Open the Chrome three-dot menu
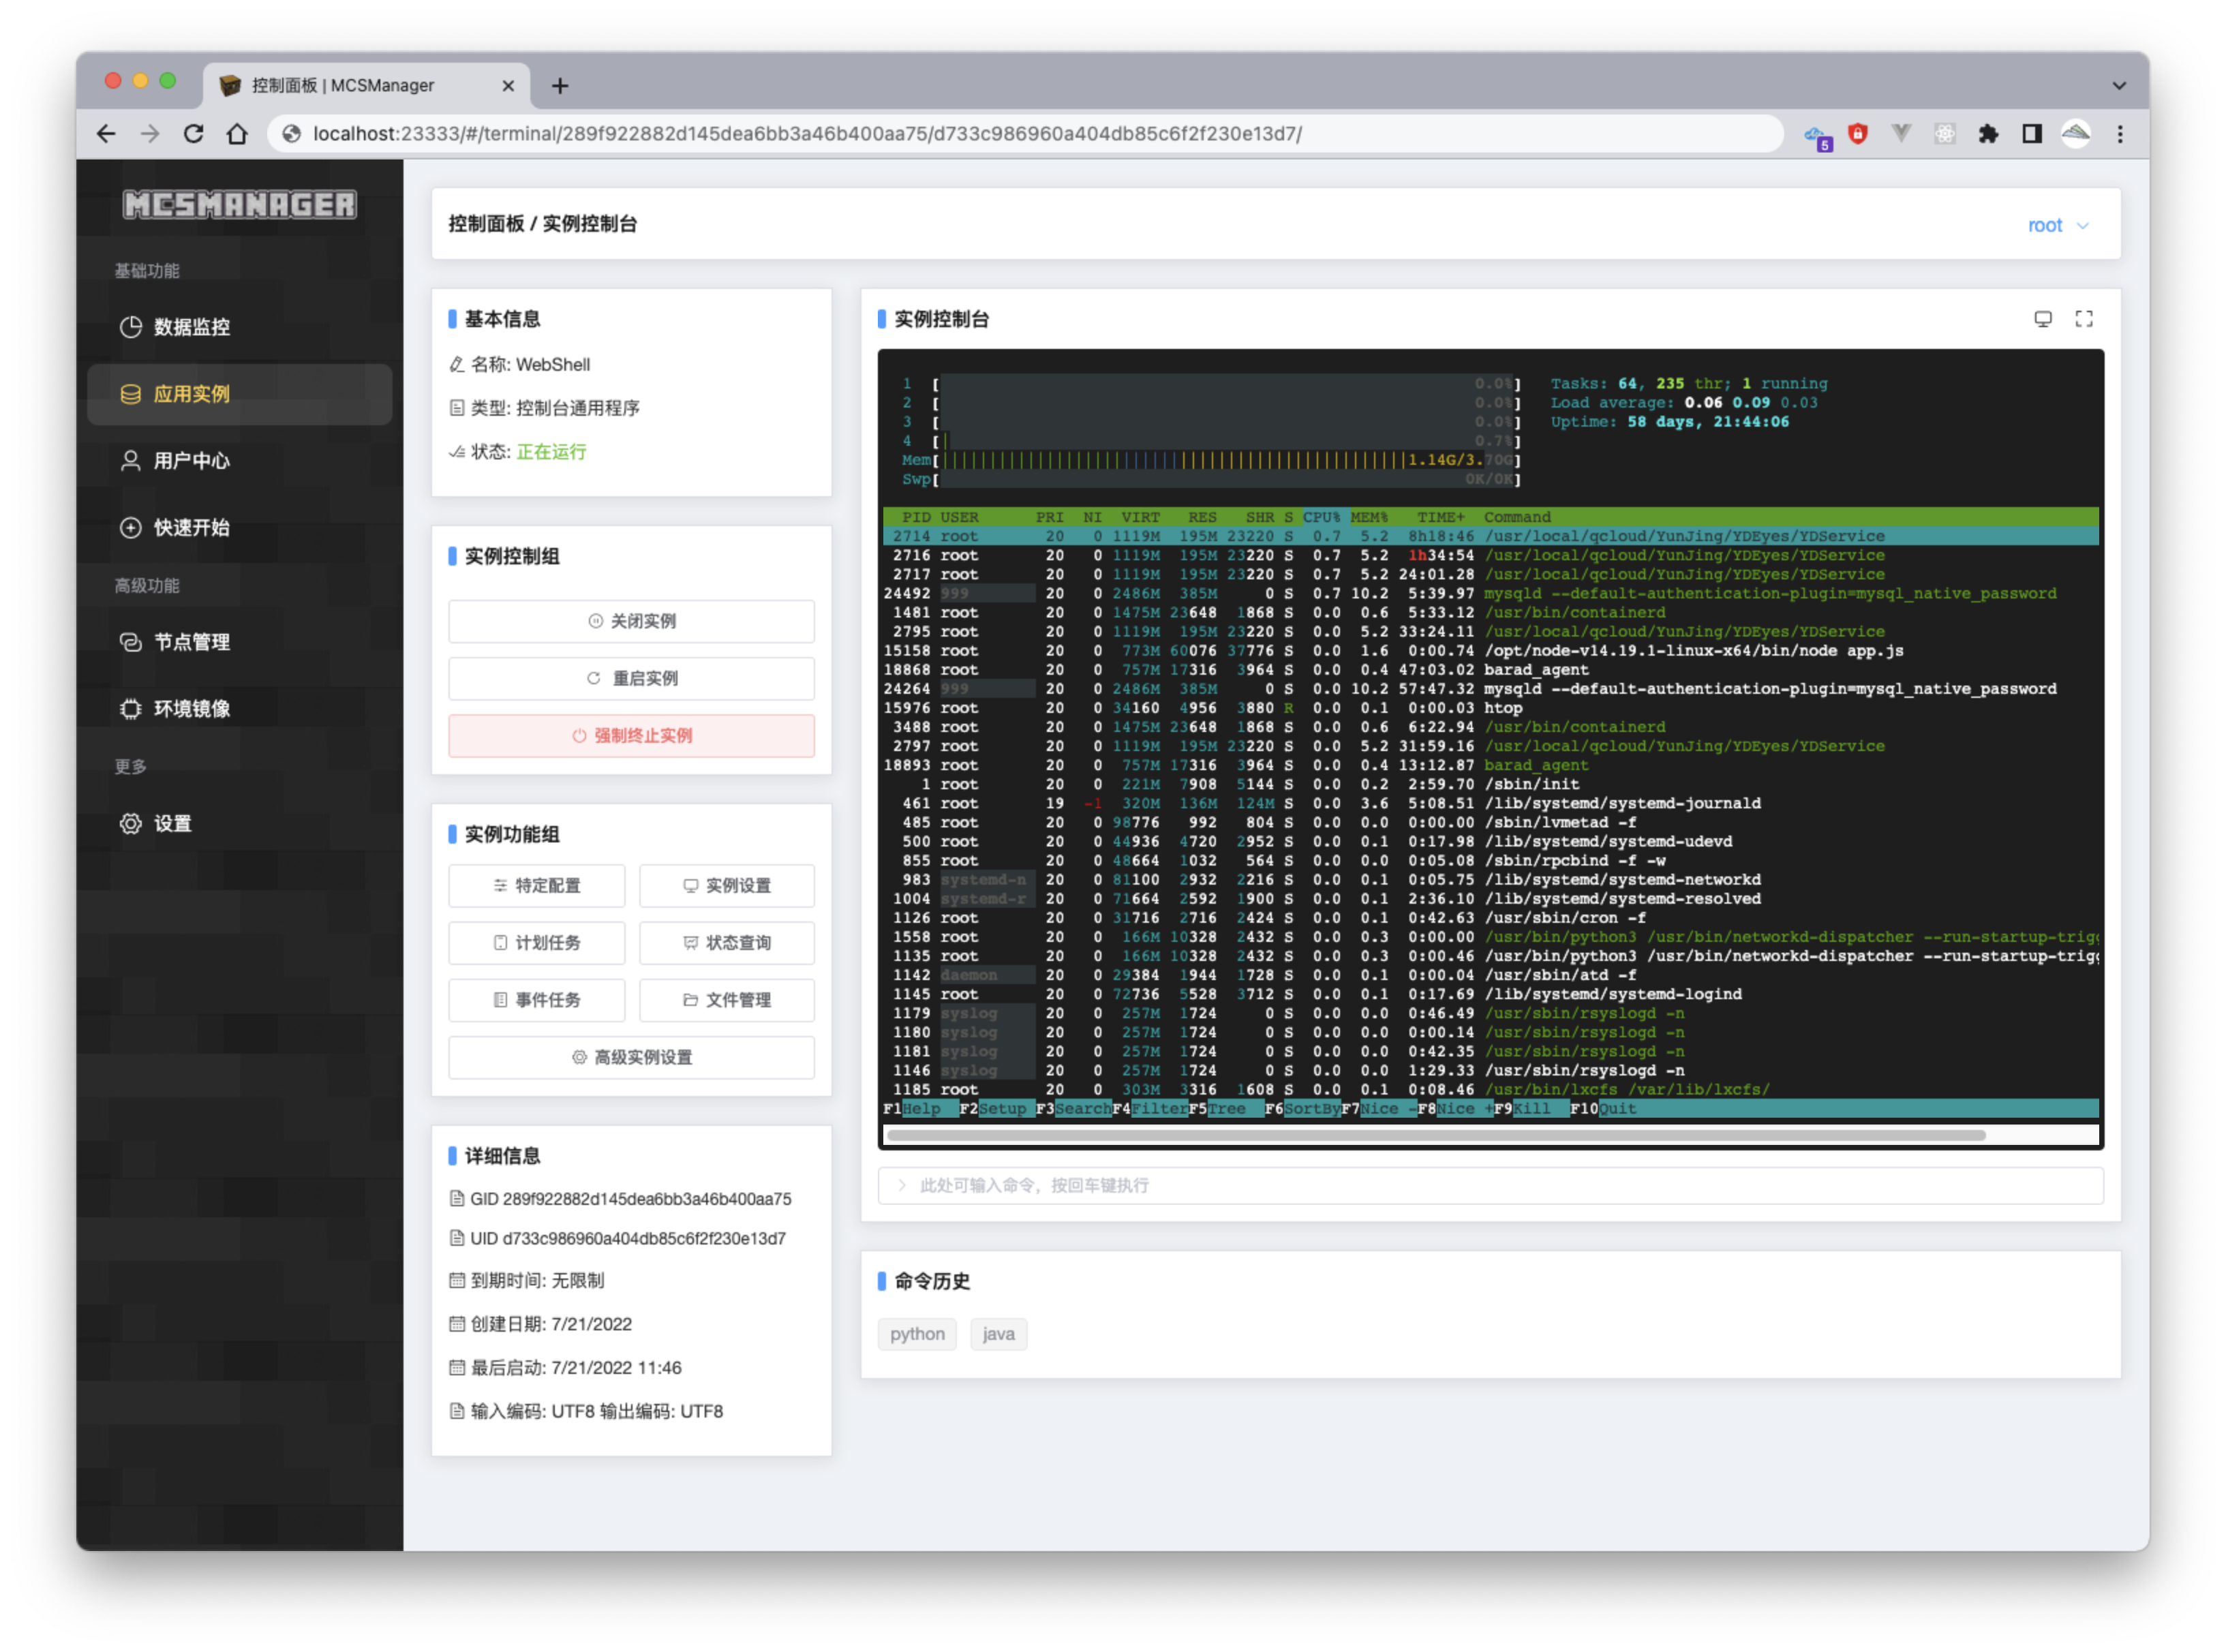Image resolution: width=2226 pixels, height=1652 pixels. coord(2119,134)
